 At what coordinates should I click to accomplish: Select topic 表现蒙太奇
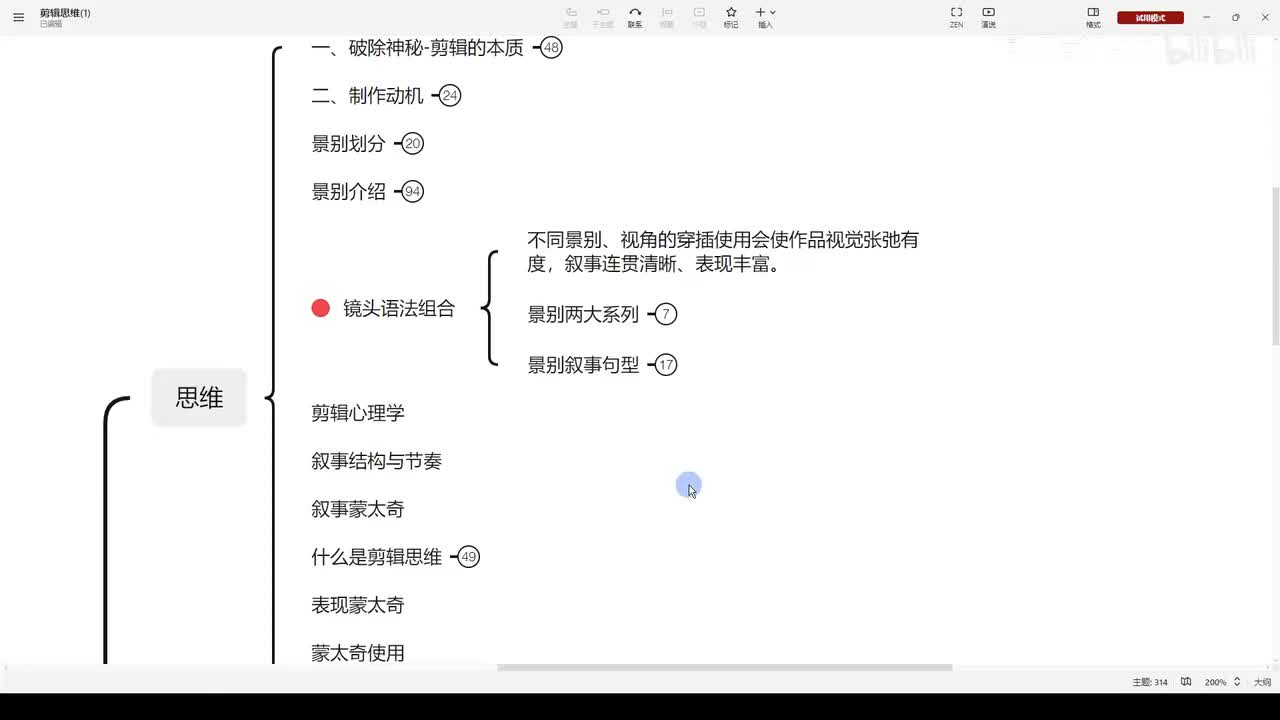(358, 605)
